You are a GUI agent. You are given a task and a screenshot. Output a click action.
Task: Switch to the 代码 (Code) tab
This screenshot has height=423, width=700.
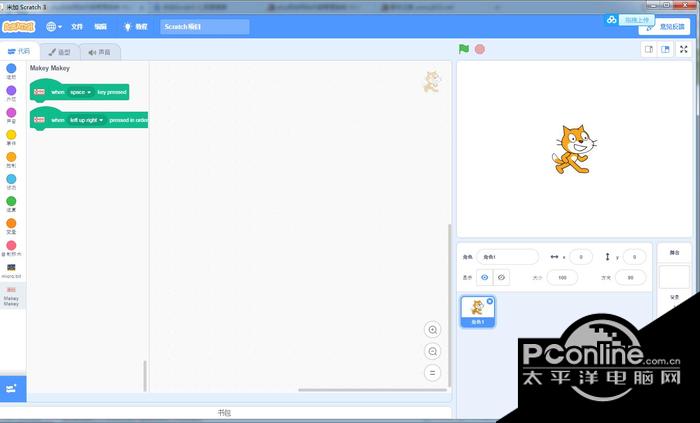point(19,52)
